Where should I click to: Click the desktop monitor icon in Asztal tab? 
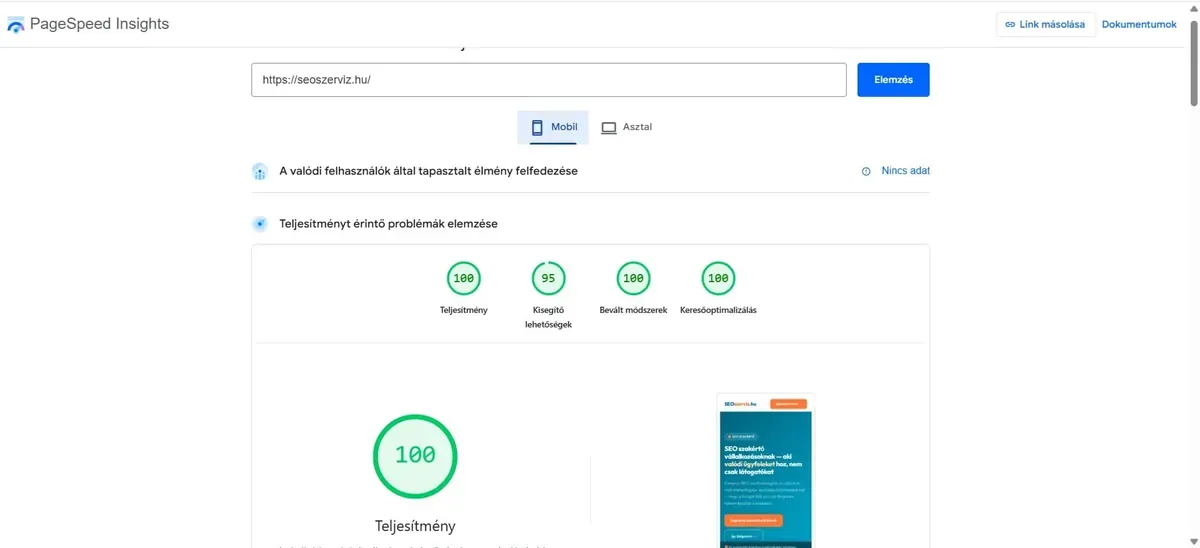pos(609,128)
